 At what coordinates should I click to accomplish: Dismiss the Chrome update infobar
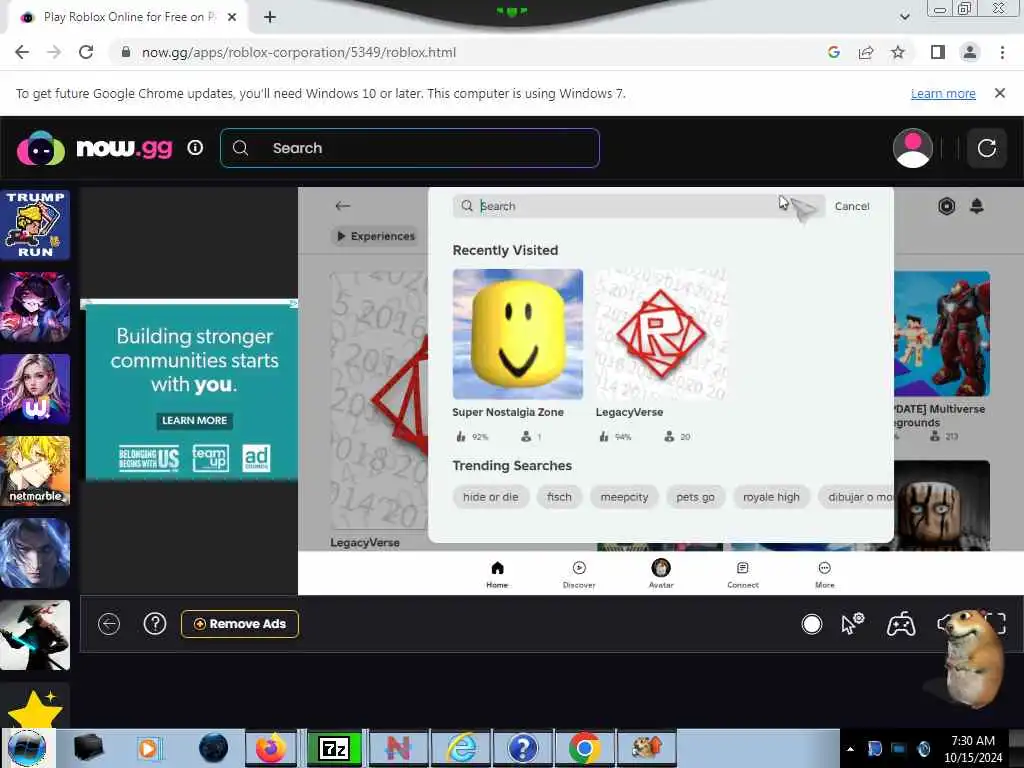point(999,93)
